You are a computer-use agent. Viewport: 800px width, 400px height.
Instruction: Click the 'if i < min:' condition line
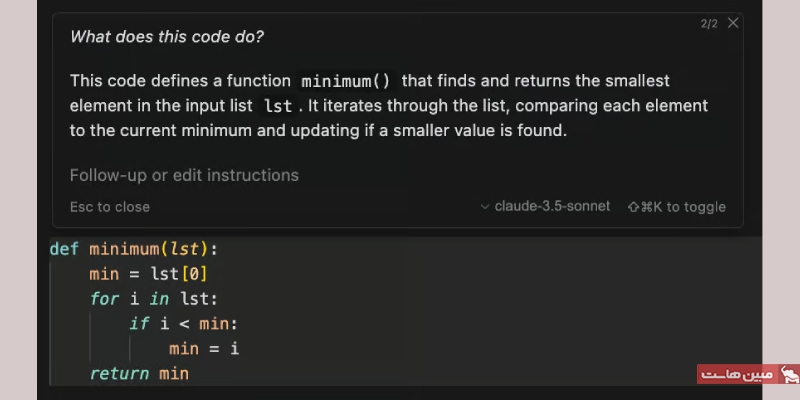click(x=184, y=324)
